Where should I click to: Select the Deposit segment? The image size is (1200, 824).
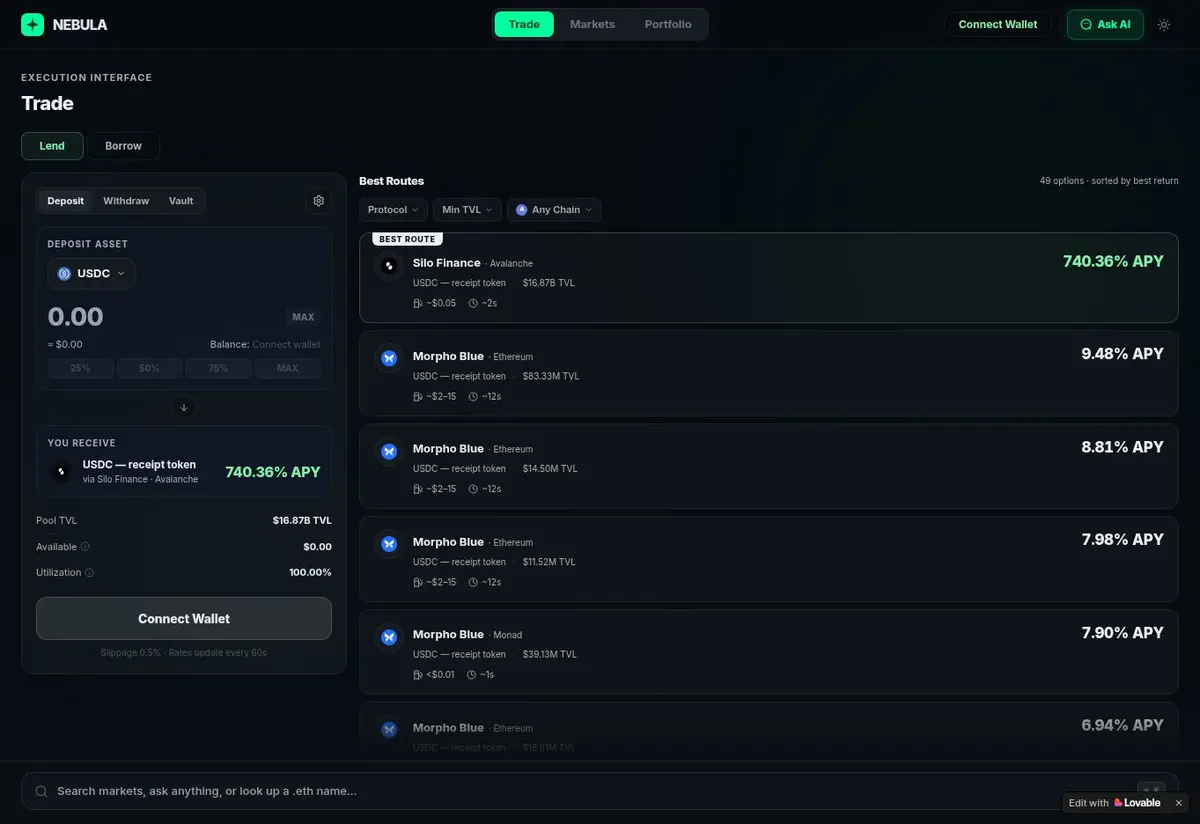66,201
